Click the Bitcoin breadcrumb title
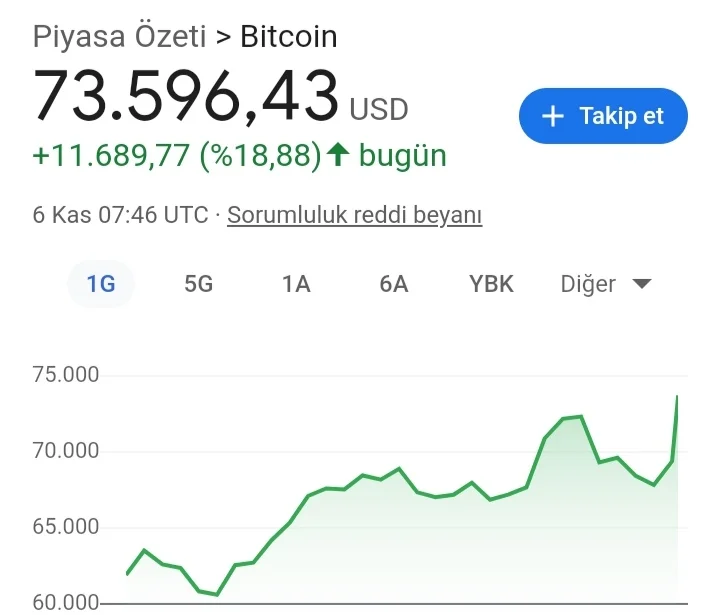Image resolution: width=720 pixels, height=615 pixels. click(289, 37)
